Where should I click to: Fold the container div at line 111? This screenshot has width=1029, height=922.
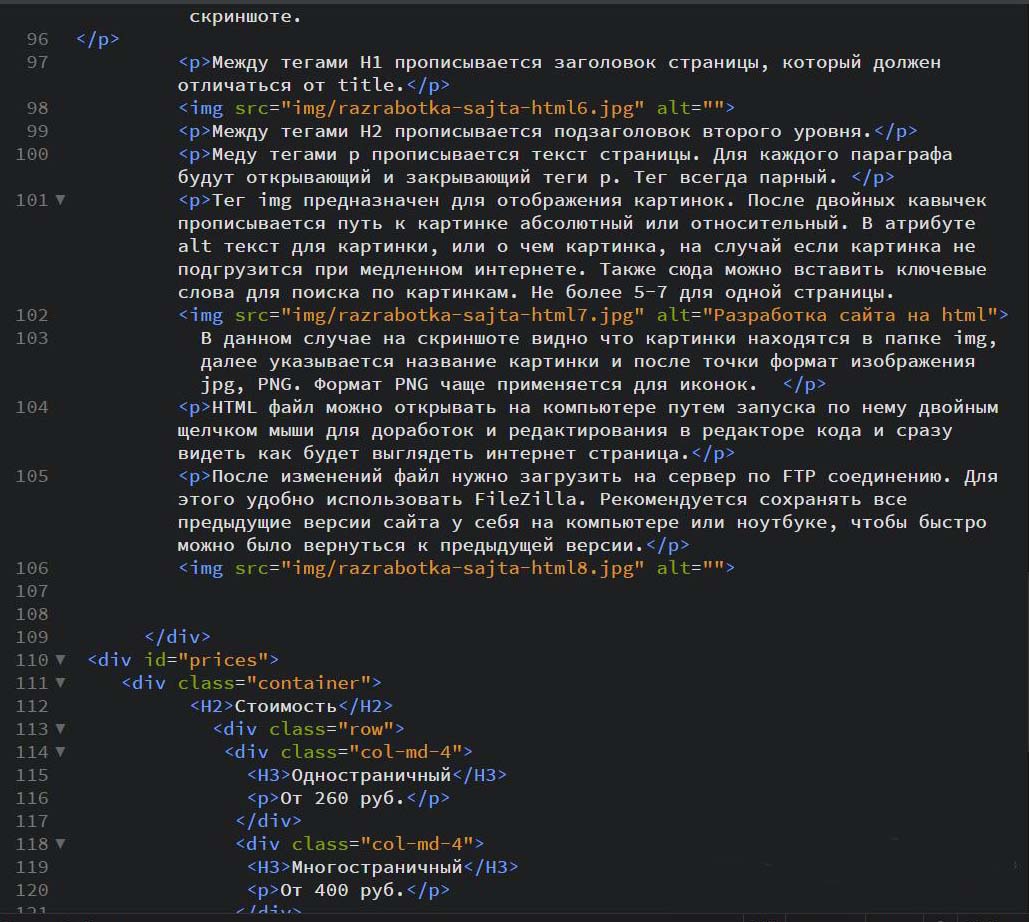pyautogui.click(x=60, y=683)
